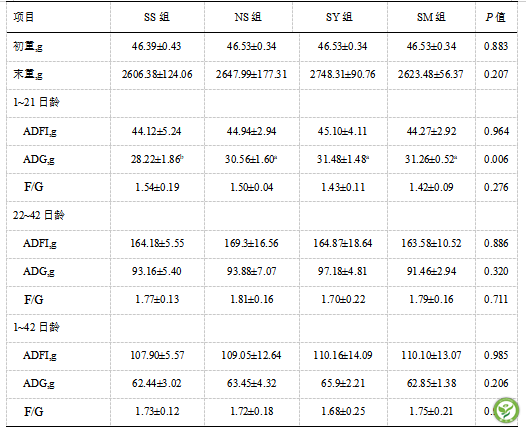The width and height of the screenshot is (526, 430).
Task: Click the SM 组 column header
Action: pos(431,17)
